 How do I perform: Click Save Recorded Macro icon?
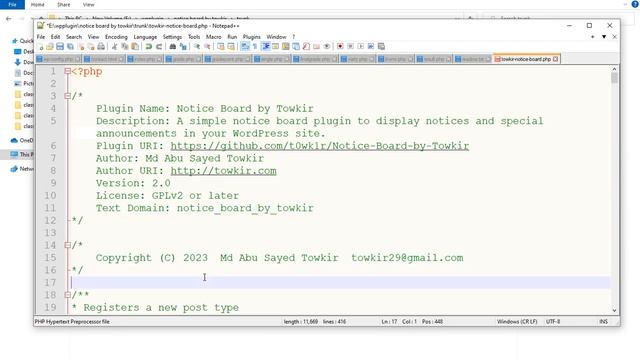(381, 47)
